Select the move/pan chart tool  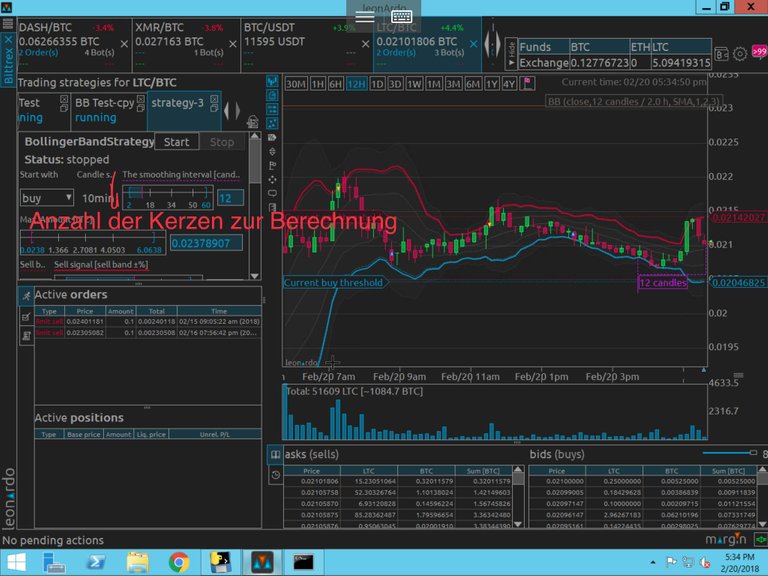coord(272,180)
